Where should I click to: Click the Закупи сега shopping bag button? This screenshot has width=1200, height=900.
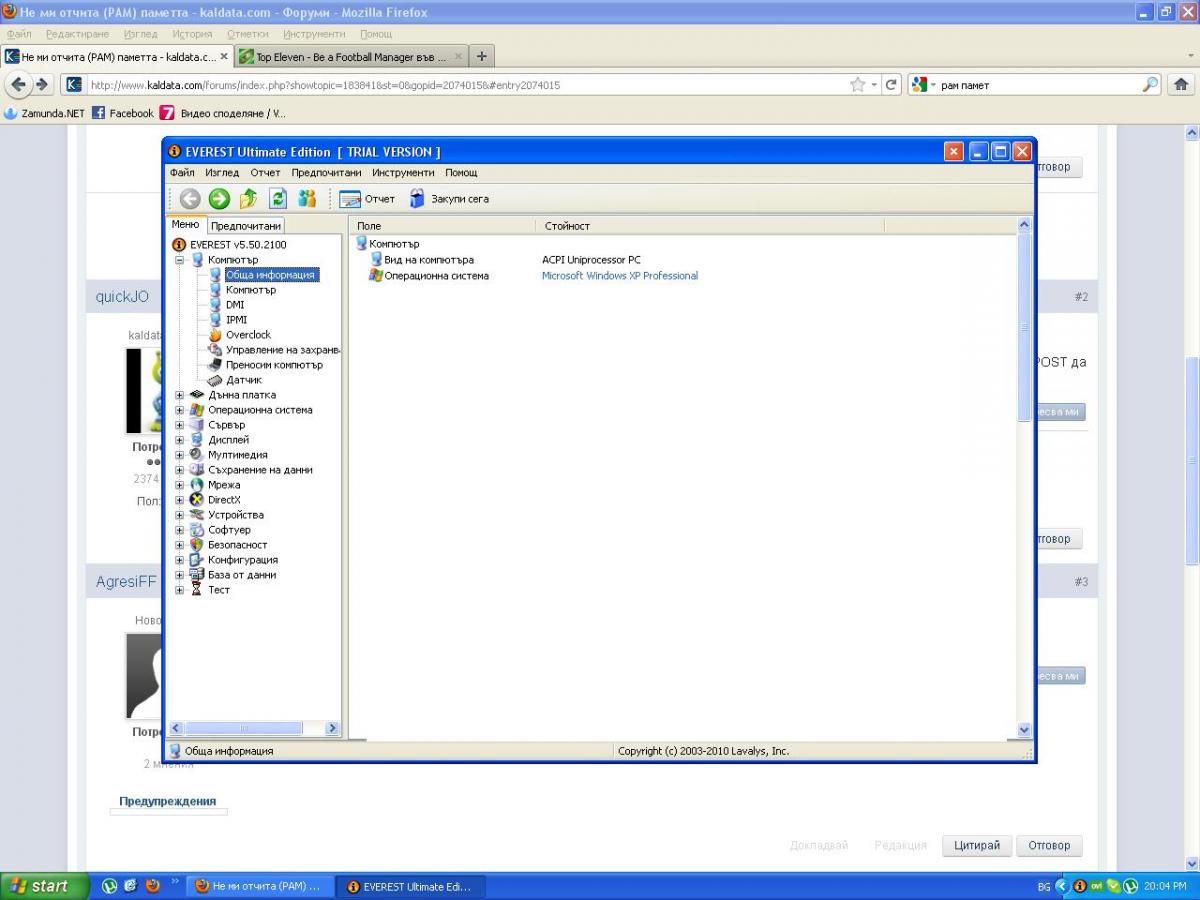pyautogui.click(x=448, y=199)
